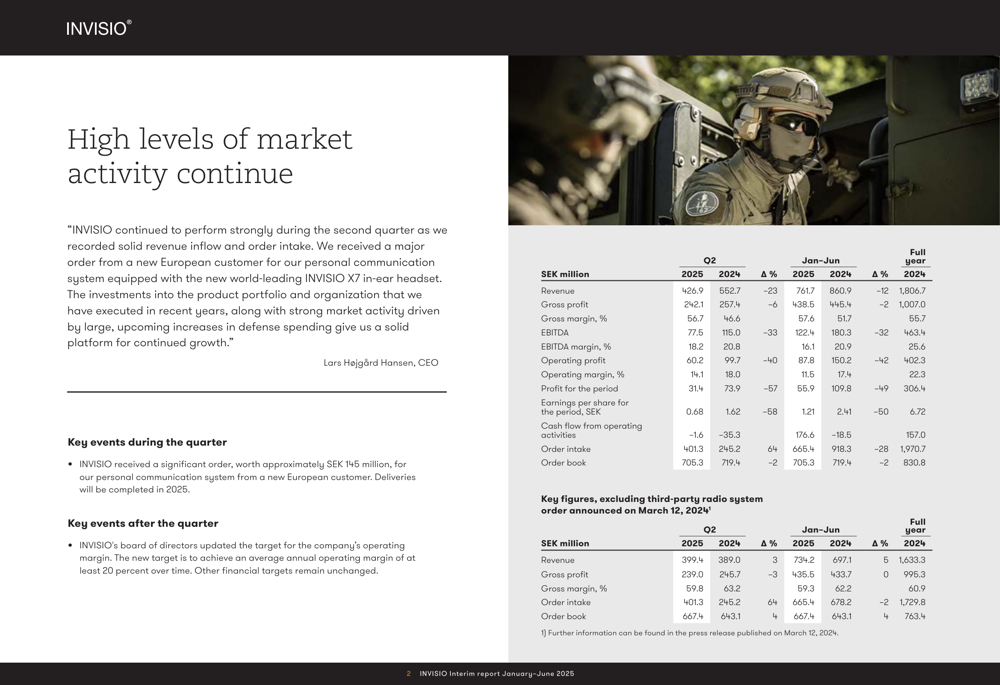Image resolution: width=1000 pixels, height=685 pixels.
Task: Click the Q2 2025 Gross profit value 242.1
Action: coord(693,304)
